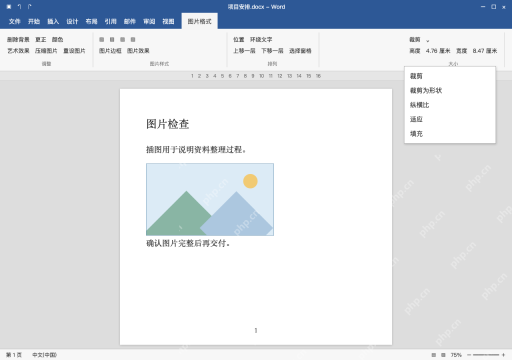Switch to the 引用 ribbon tab
The image size is (512, 360).
click(x=111, y=21)
